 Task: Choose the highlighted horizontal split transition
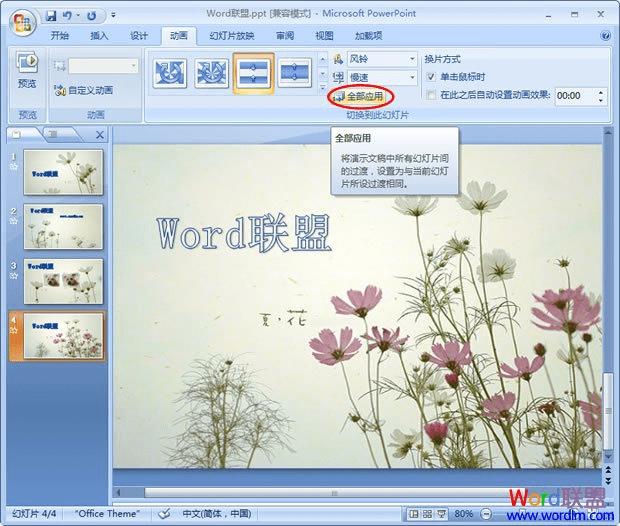click(253, 74)
